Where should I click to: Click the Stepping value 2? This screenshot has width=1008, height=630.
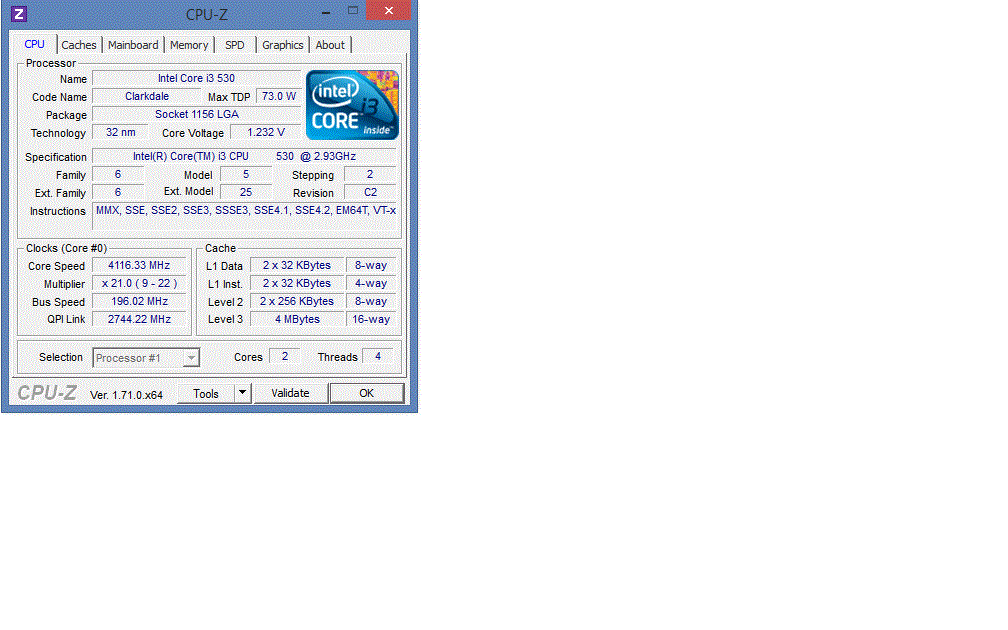(x=370, y=174)
